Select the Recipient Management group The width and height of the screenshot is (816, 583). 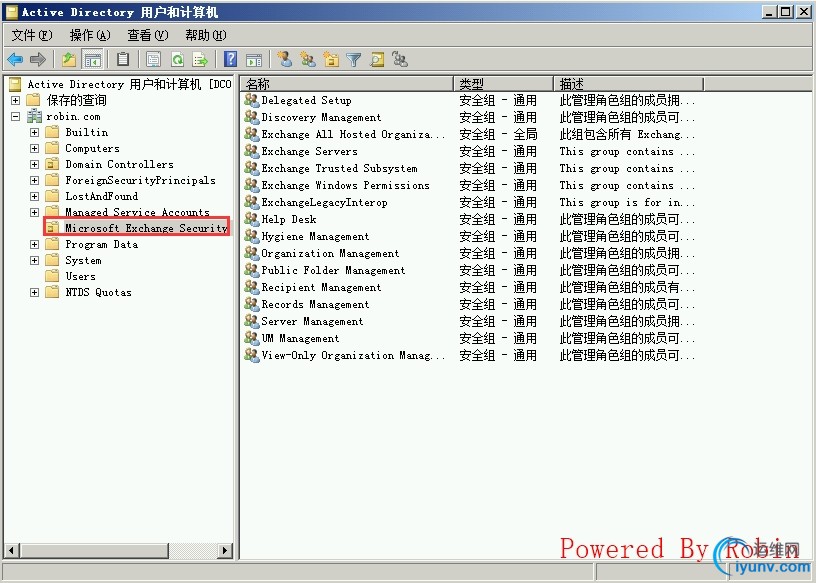[x=321, y=287]
